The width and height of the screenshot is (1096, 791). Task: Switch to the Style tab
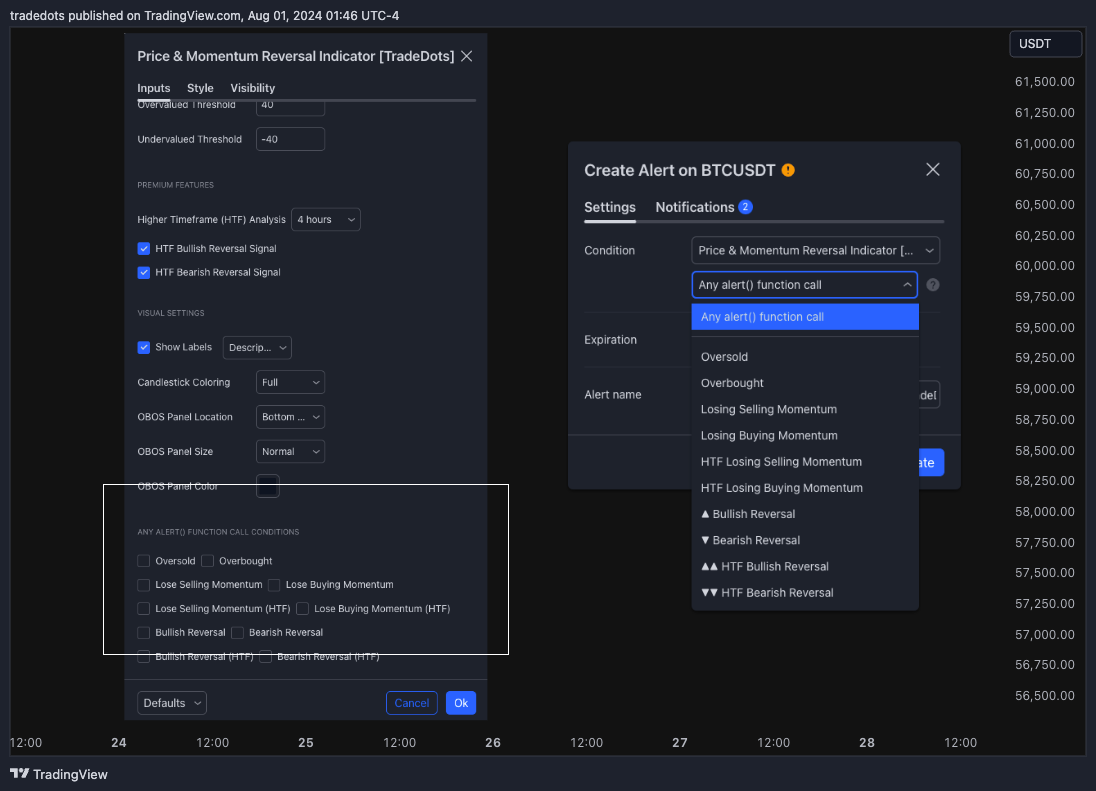coord(200,88)
